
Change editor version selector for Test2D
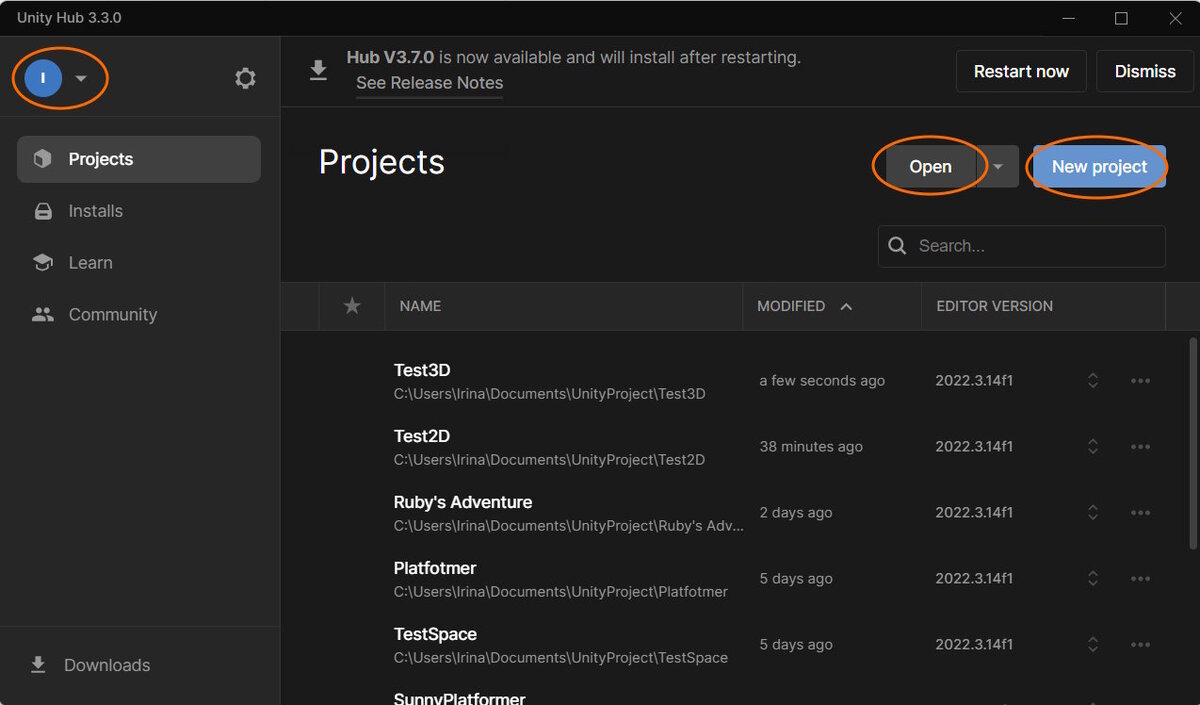(x=1093, y=447)
